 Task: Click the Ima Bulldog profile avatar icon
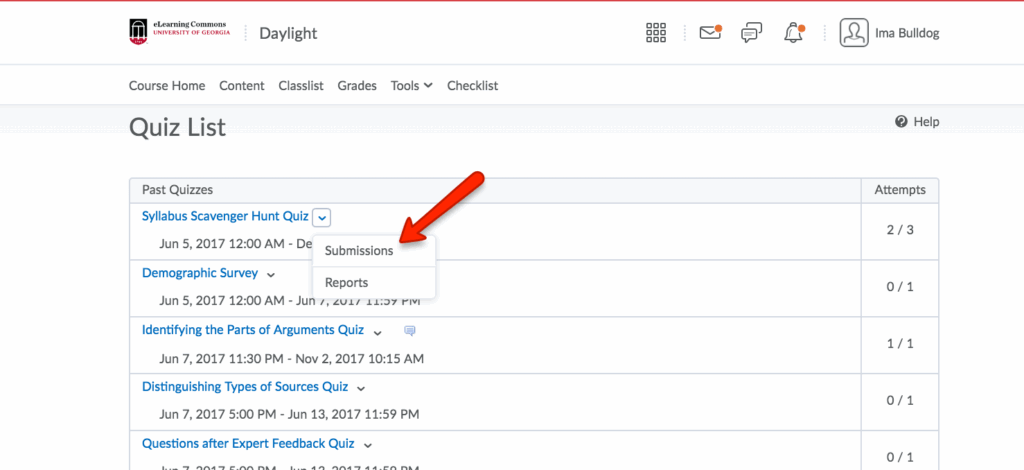pos(854,33)
